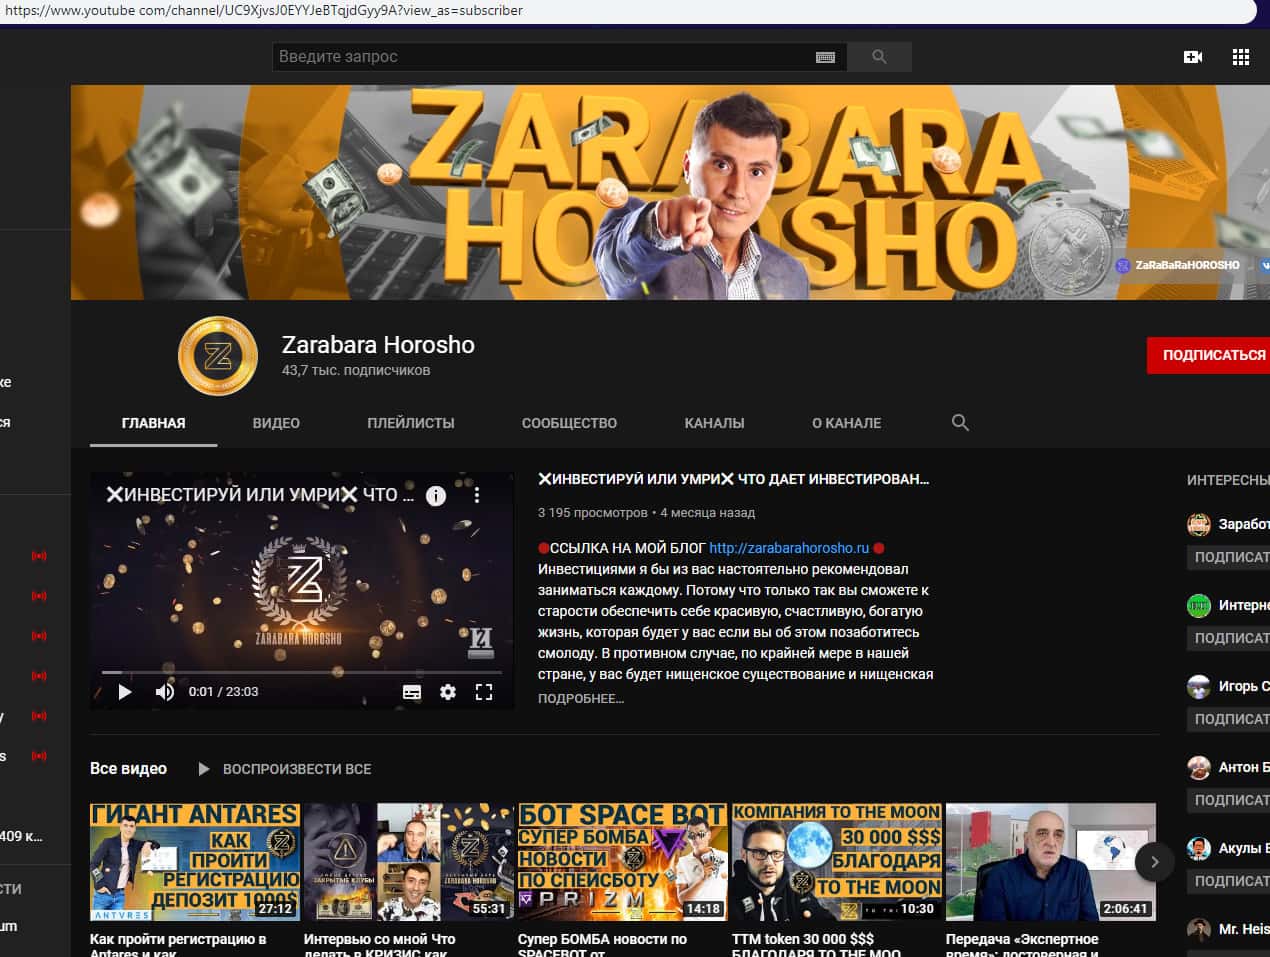The width and height of the screenshot is (1270, 957).
Task: Toggle subtitles on the featured video
Action: (x=412, y=692)
